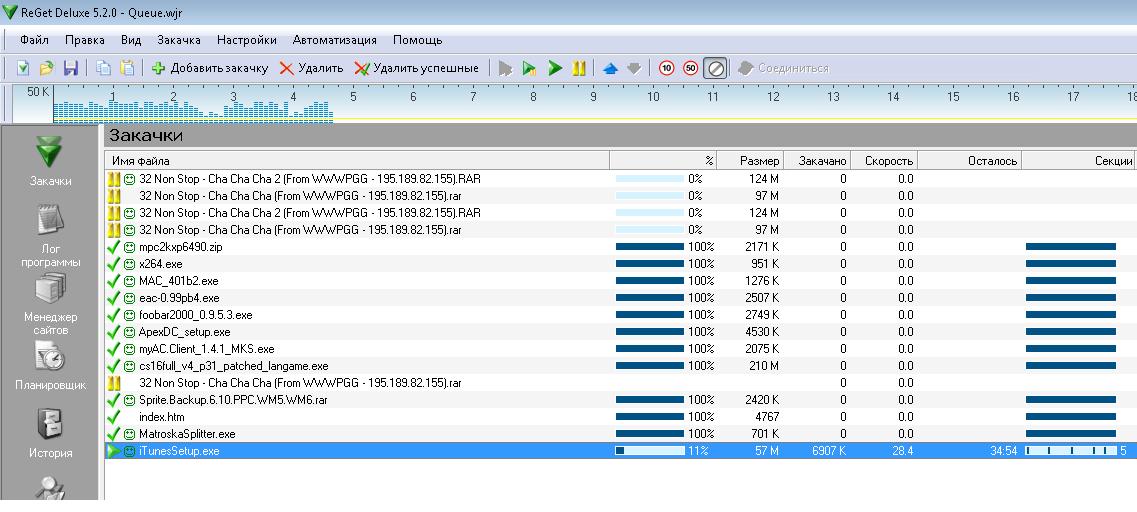Open queue file with the folder icon
The image size is (1137, 512).
coord(46,68)
